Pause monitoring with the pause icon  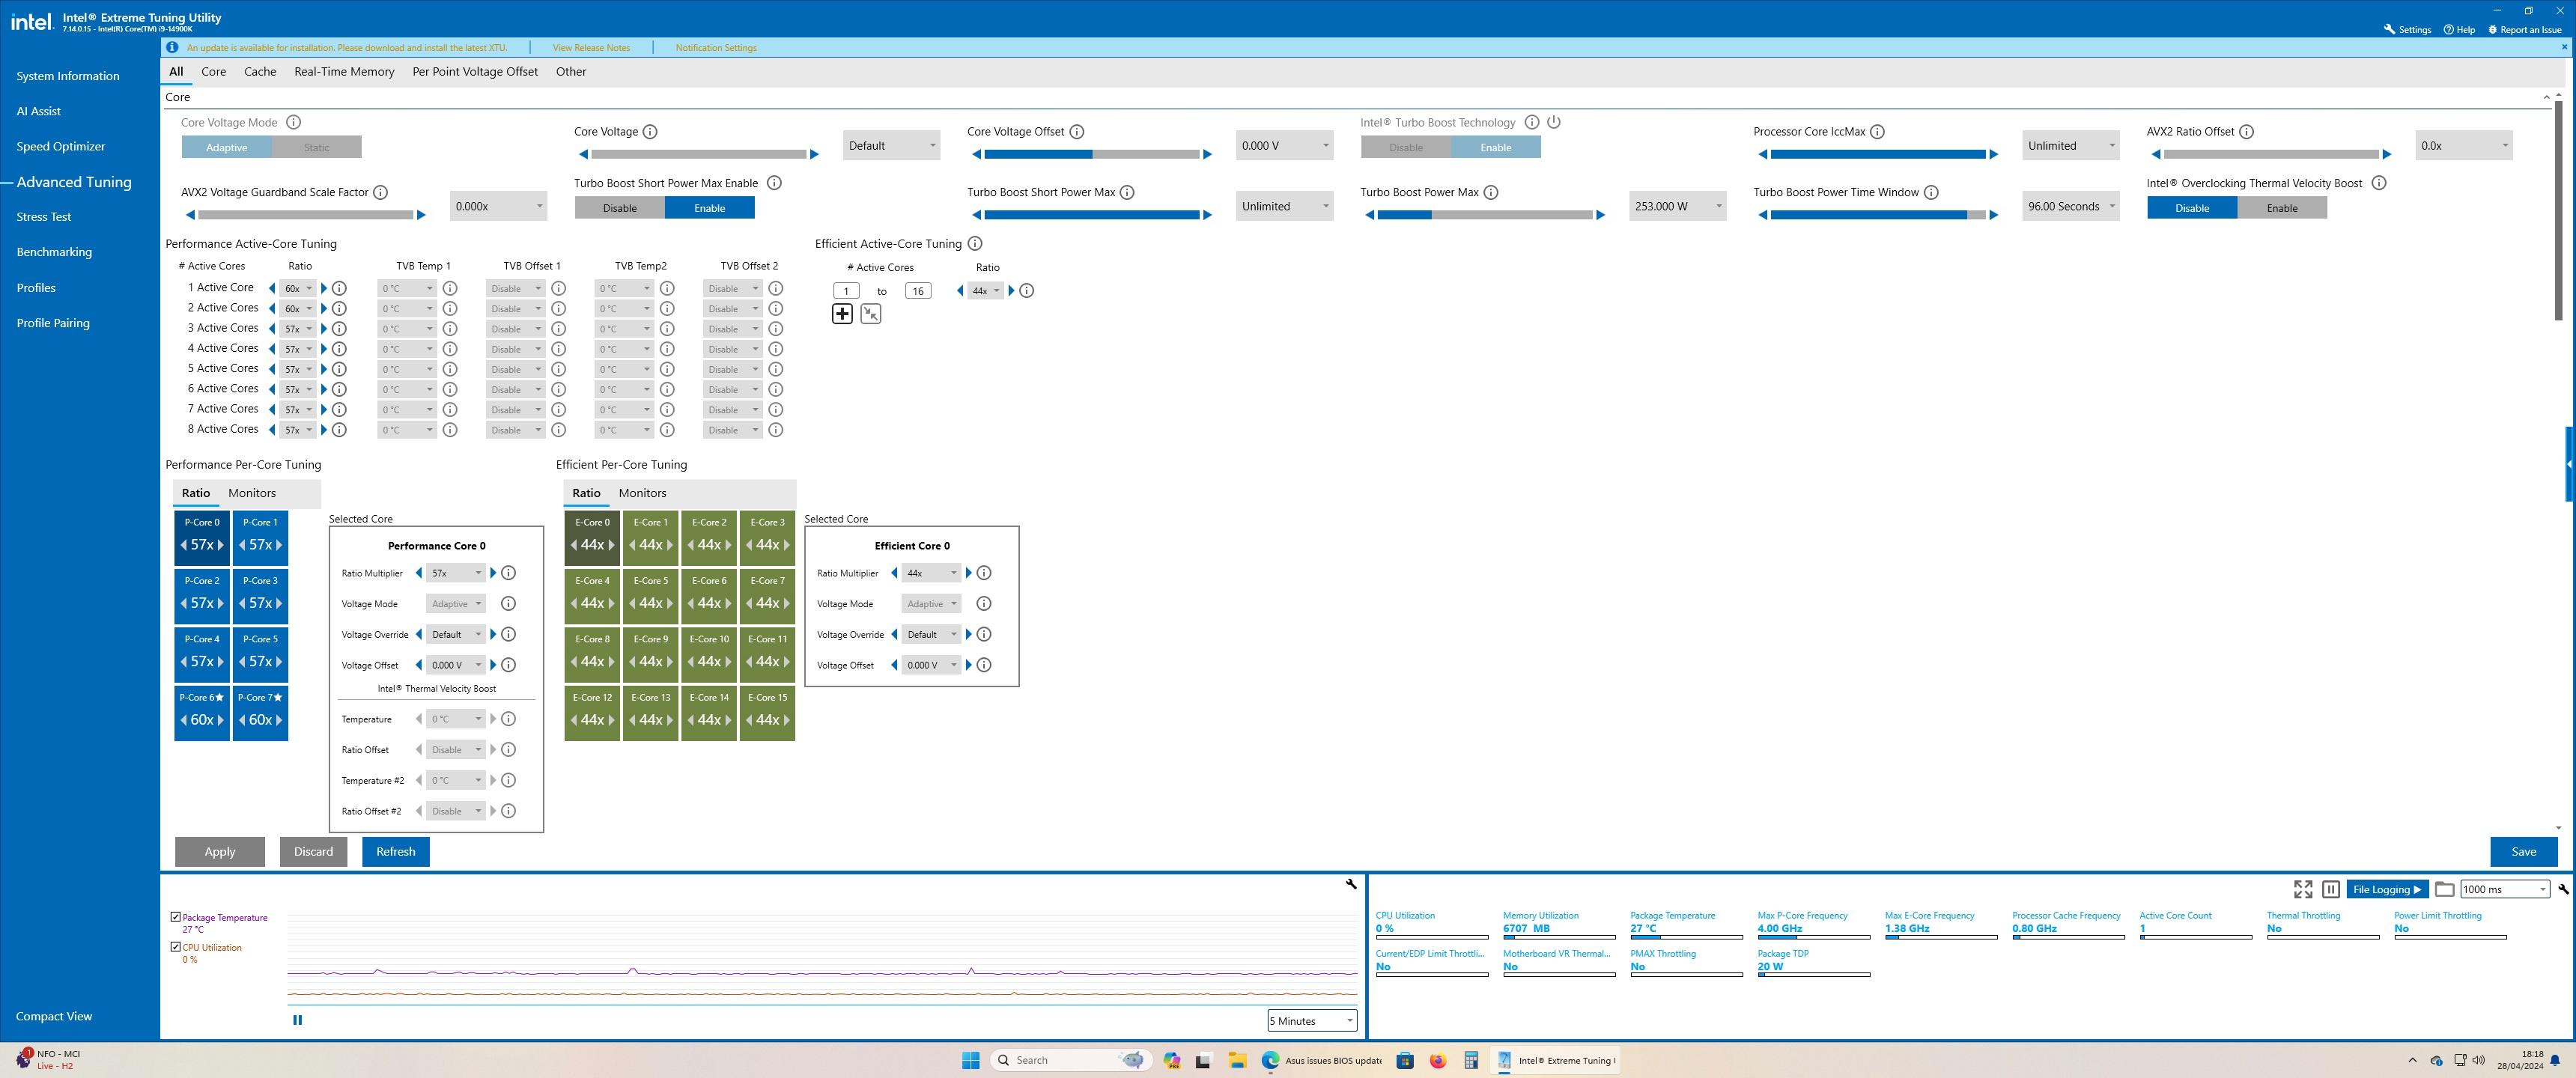pos(2331,889)
